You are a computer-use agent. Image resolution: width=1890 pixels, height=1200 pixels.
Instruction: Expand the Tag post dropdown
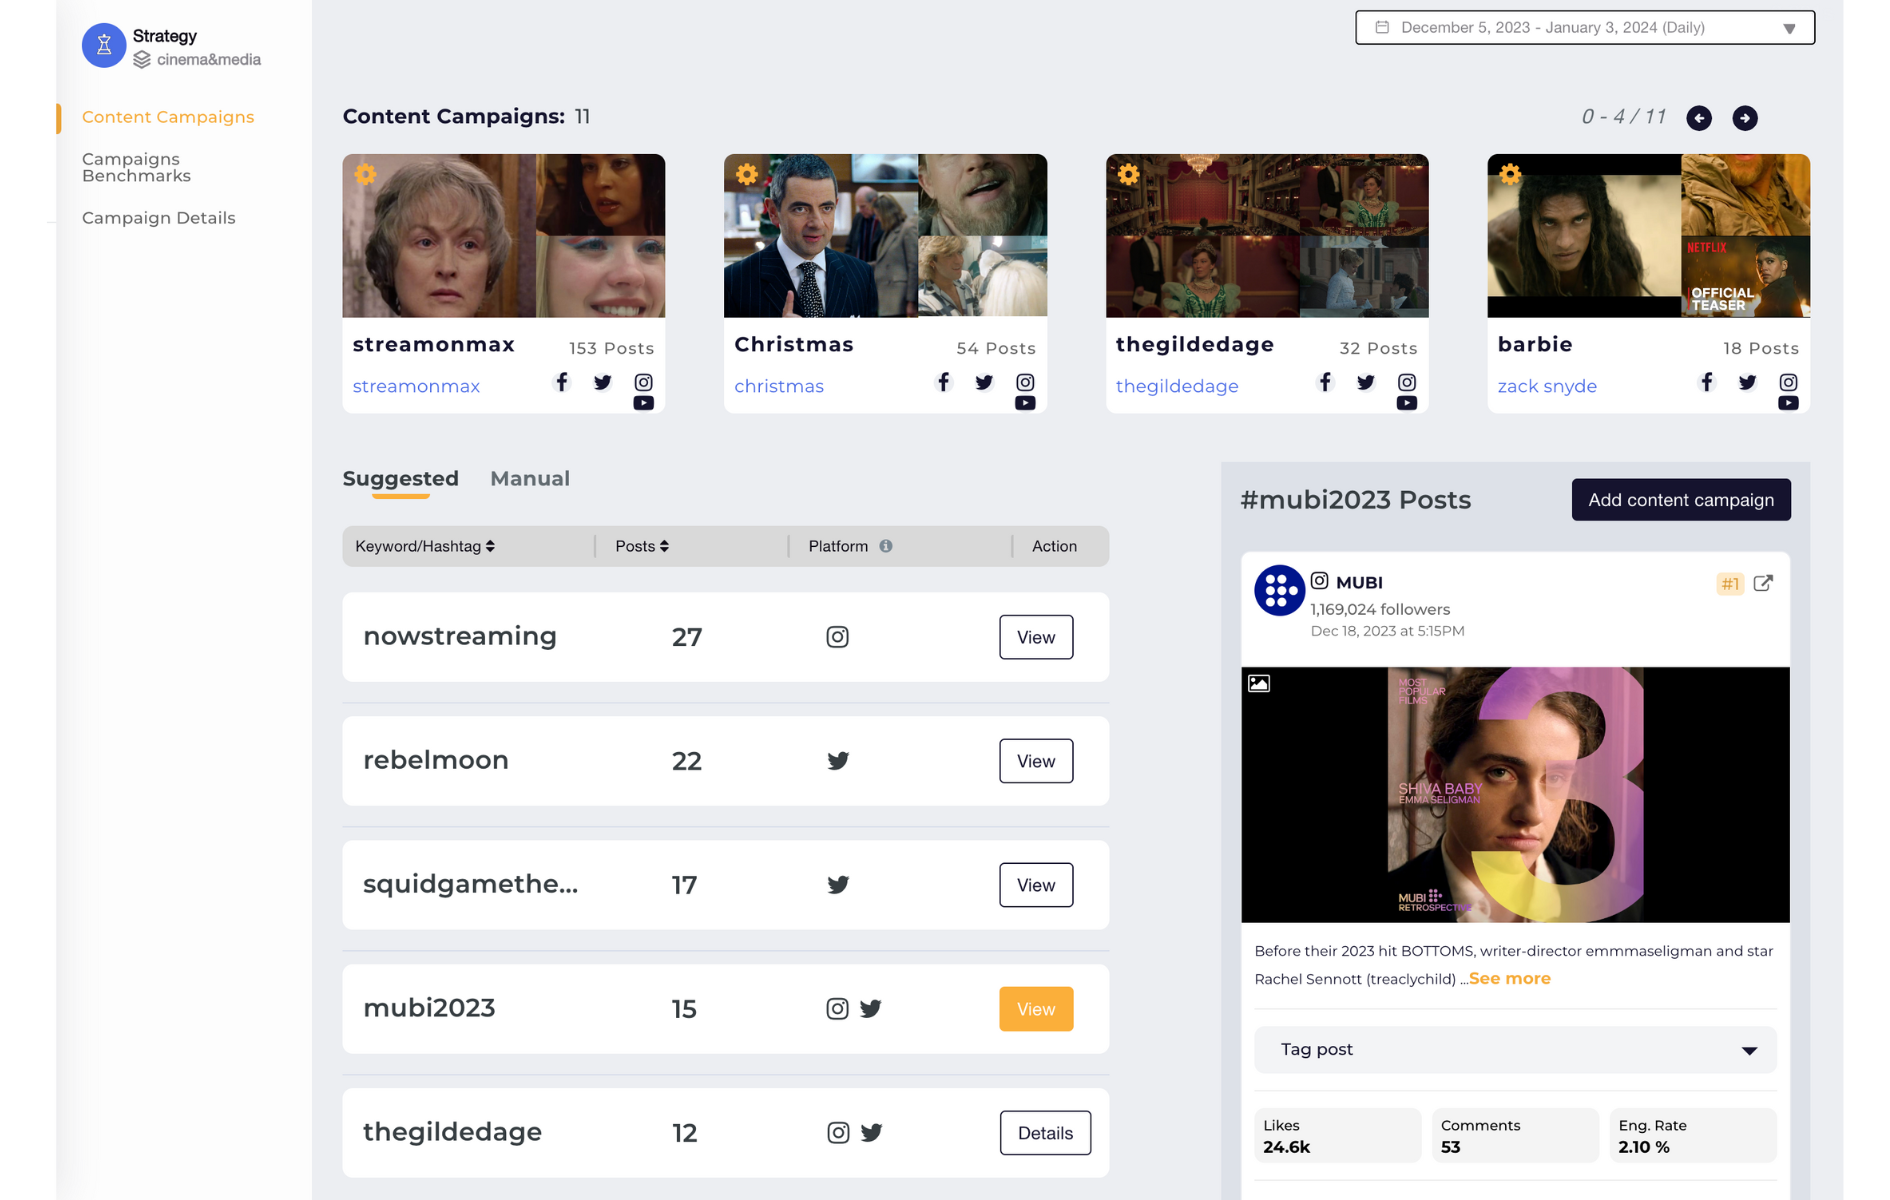point(1515,1050)
